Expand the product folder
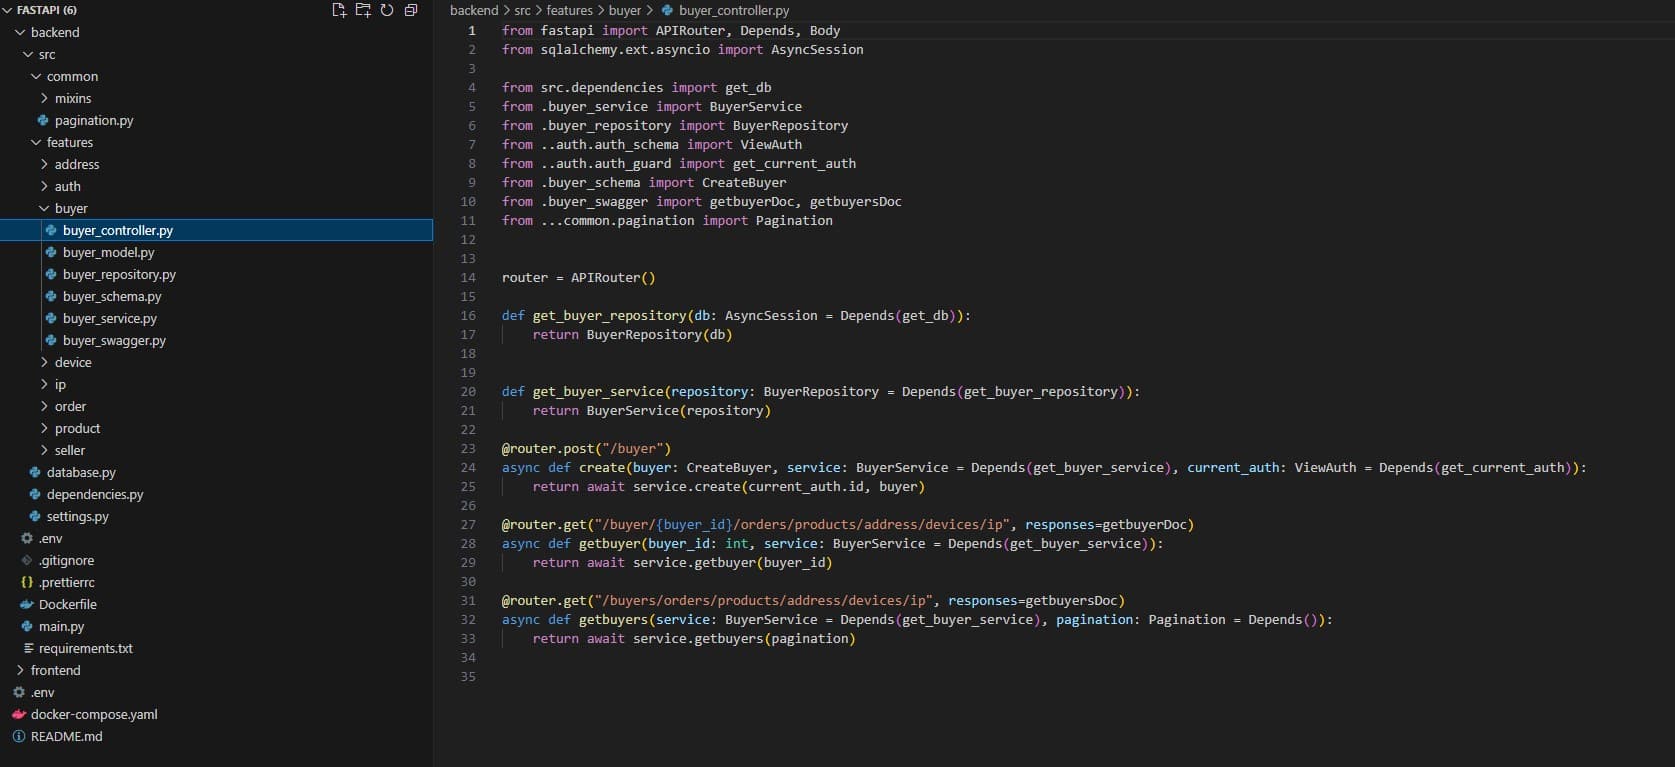1675x767 pixels. pyautogui.click(x=44, y=428)
